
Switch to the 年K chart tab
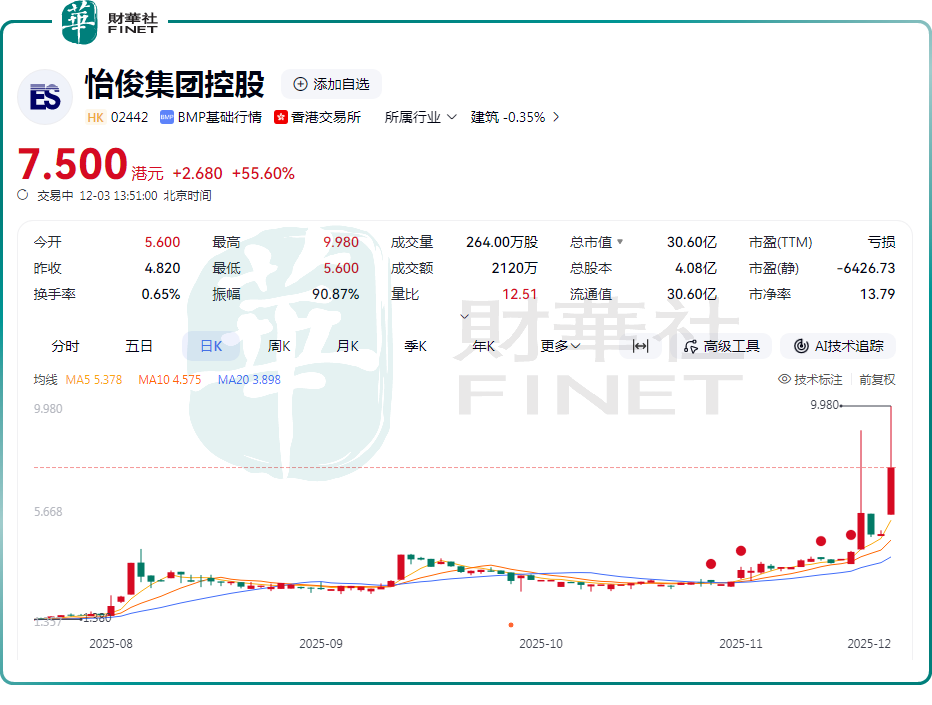point(483,346)
